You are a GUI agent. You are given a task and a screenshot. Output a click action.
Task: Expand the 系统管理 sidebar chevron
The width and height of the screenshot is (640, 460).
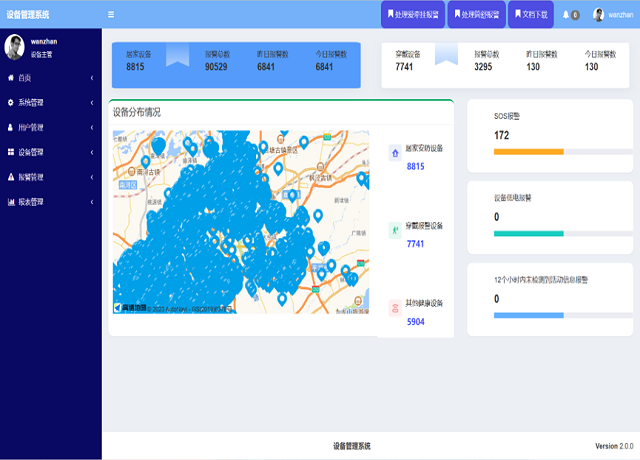[92, 102]
